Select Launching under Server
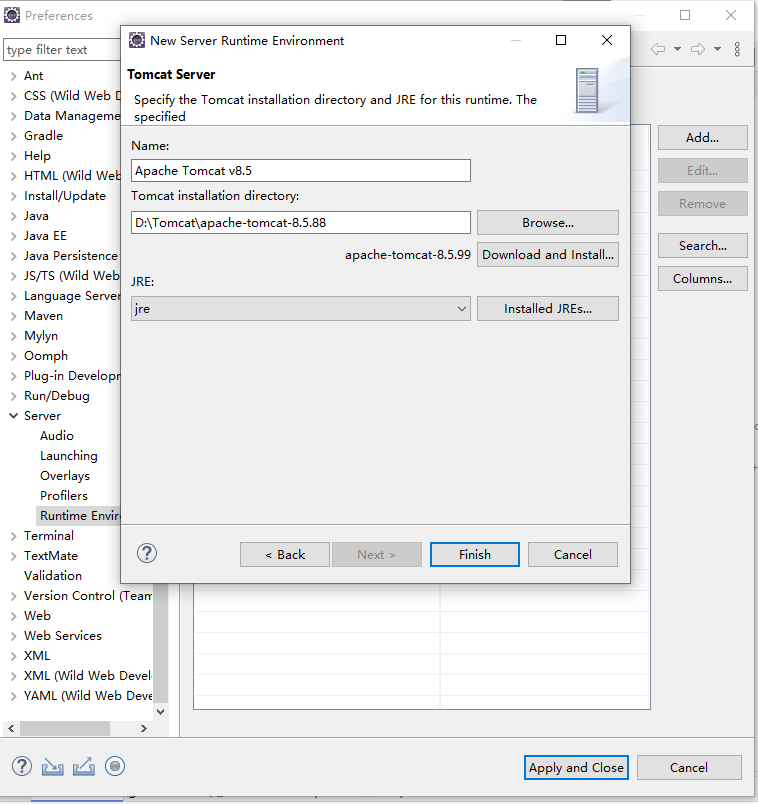 [69, 456]
